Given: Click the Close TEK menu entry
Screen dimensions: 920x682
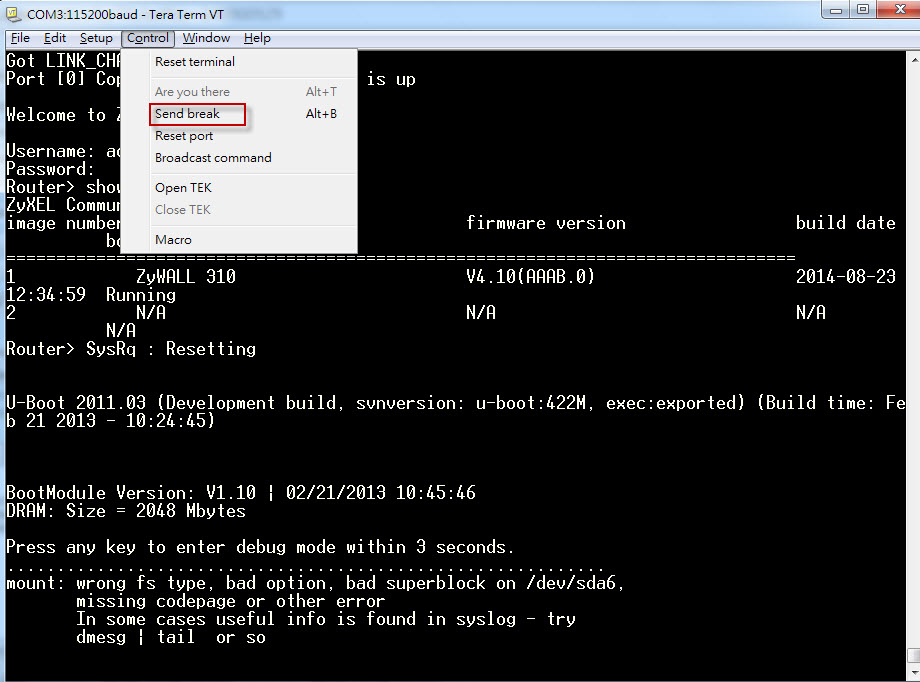Looking at the screenshot, I should (x=183, y=210).
